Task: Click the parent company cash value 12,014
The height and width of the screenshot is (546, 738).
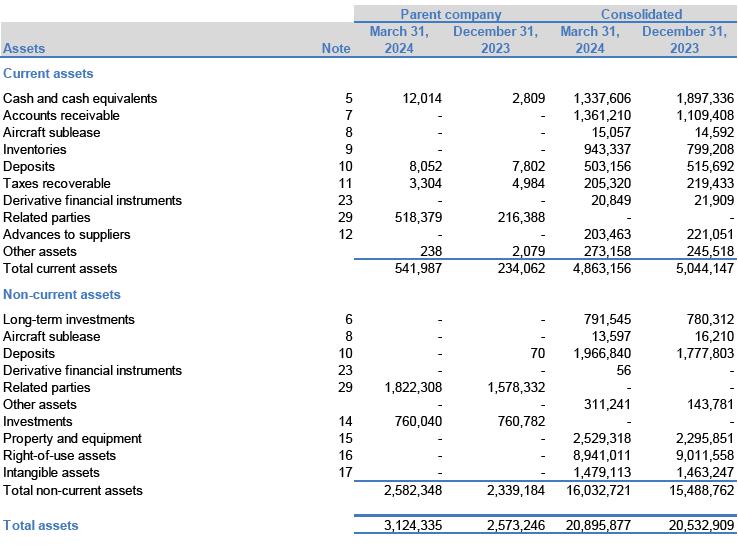Action: [421, 99]
